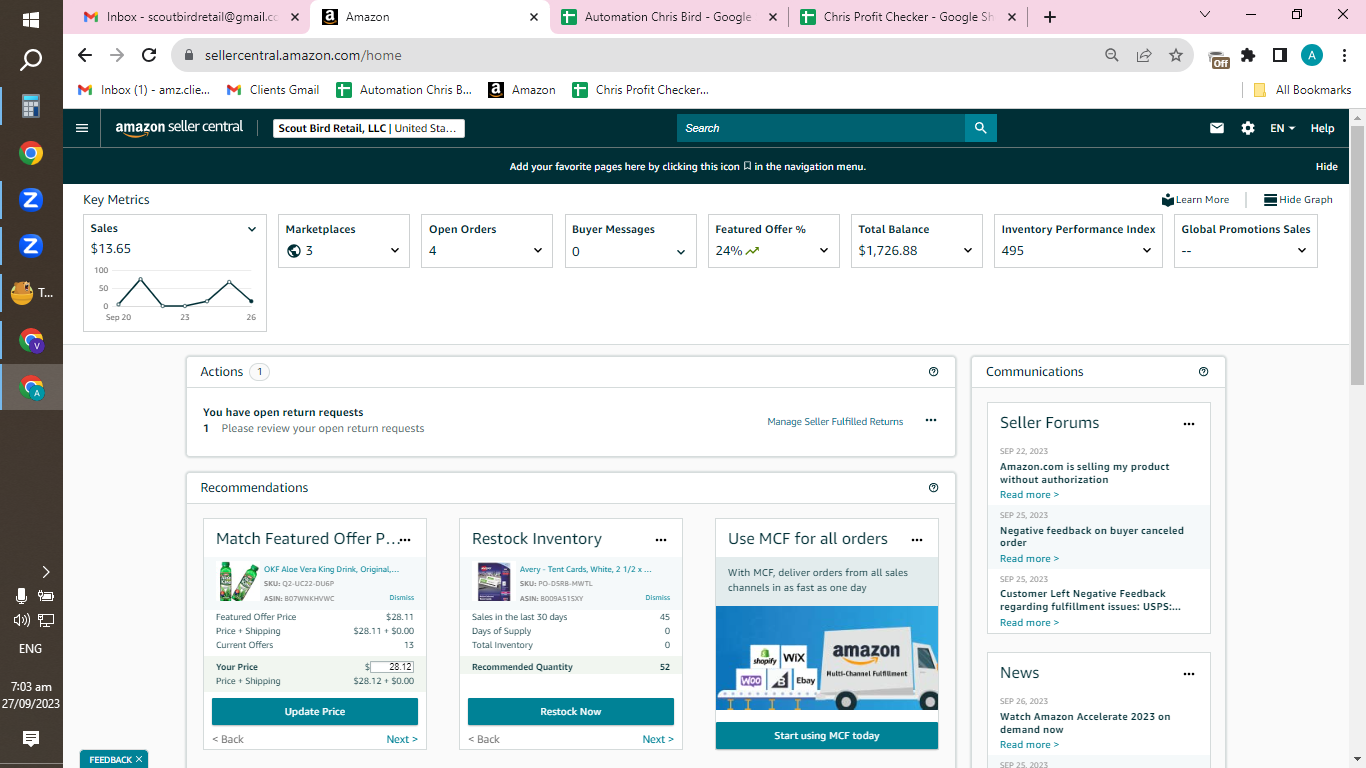Viewport: 1366px width, 768px height.
Task: Open a new browser tab
Action: 1049,17
